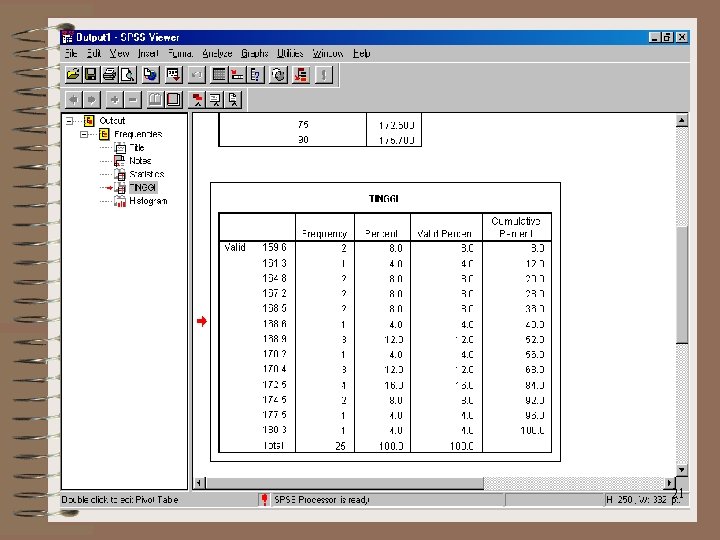Open the View menu
Screen dimensions: 720x540
pos(119,54)
